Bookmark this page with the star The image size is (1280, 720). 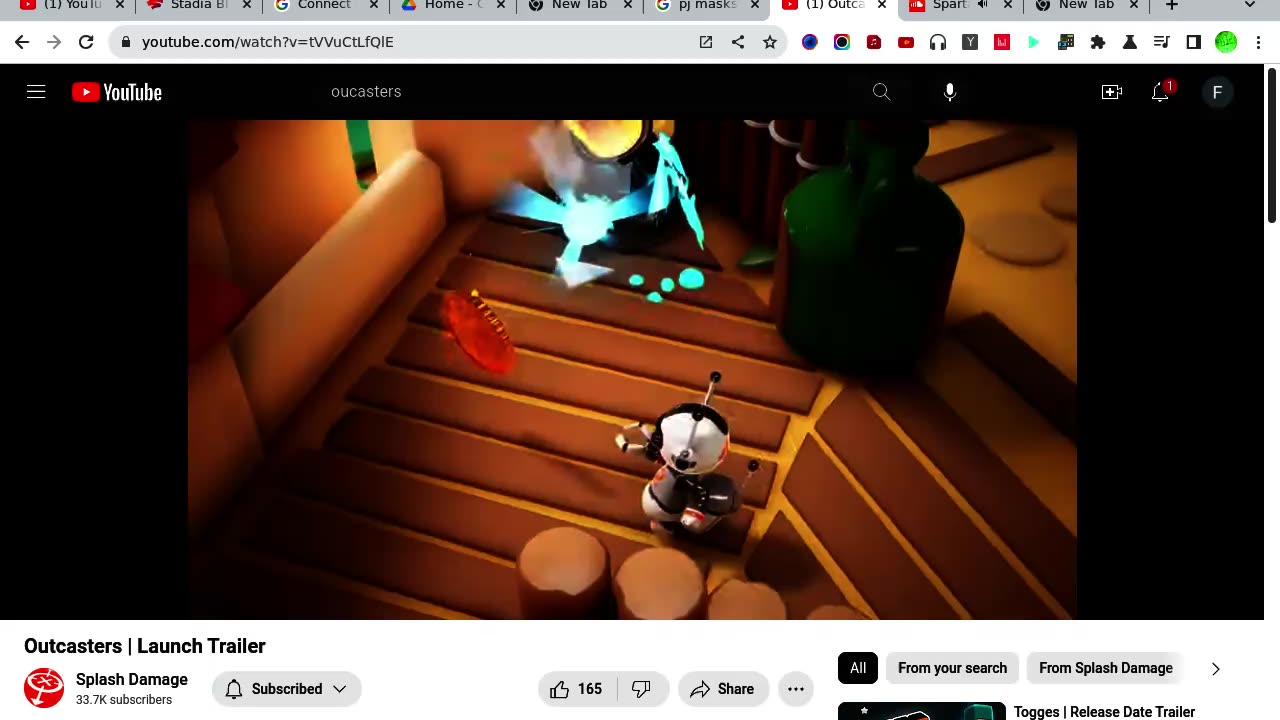click(x=770, y=42)
